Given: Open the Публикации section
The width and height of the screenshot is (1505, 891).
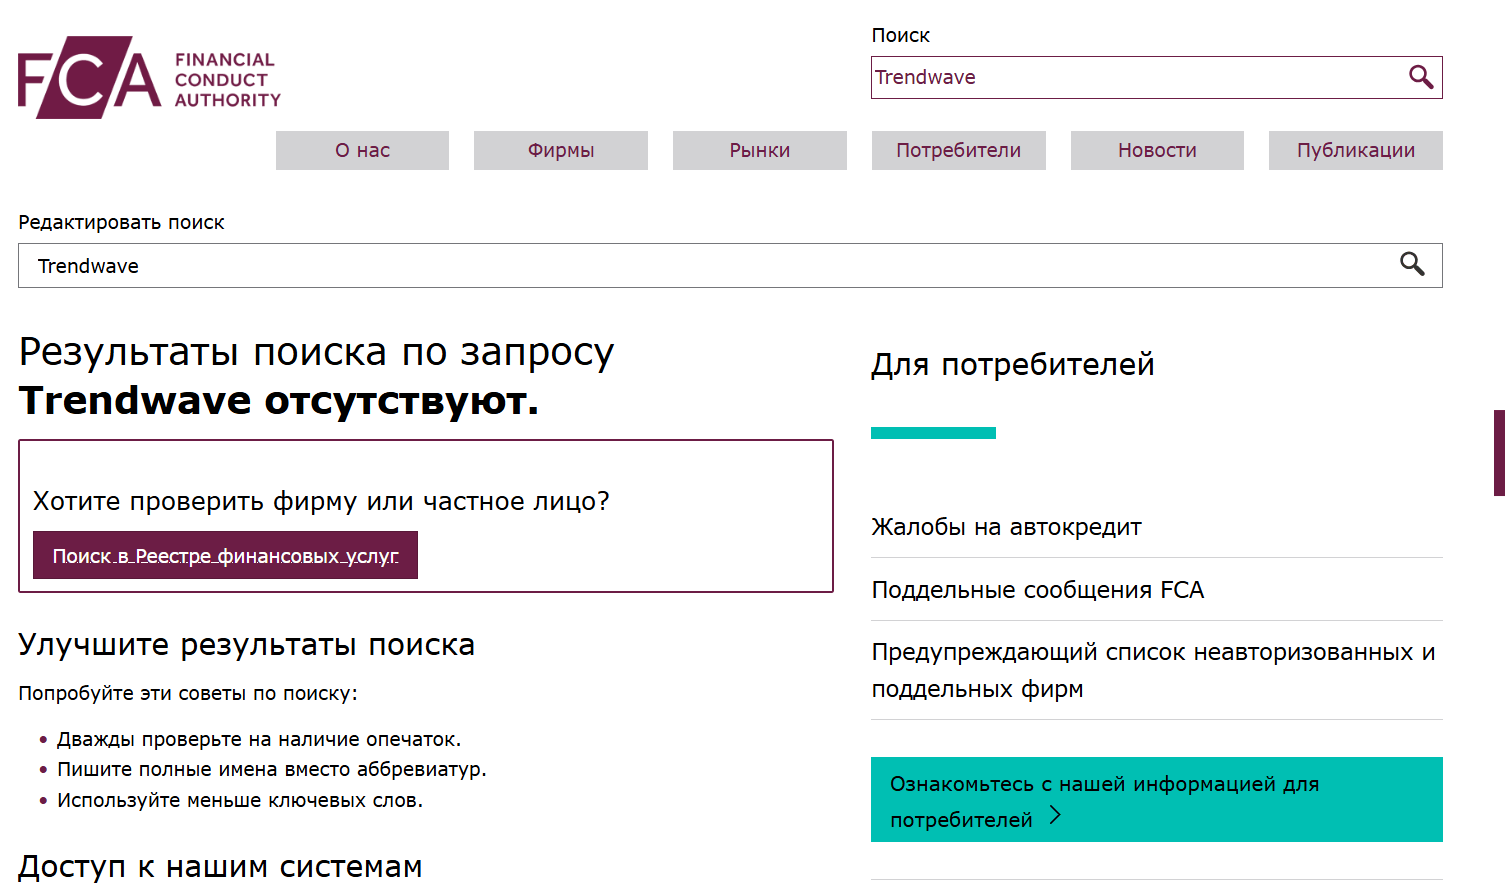Looking at the screenshot, I should [x=1355, y=150].
